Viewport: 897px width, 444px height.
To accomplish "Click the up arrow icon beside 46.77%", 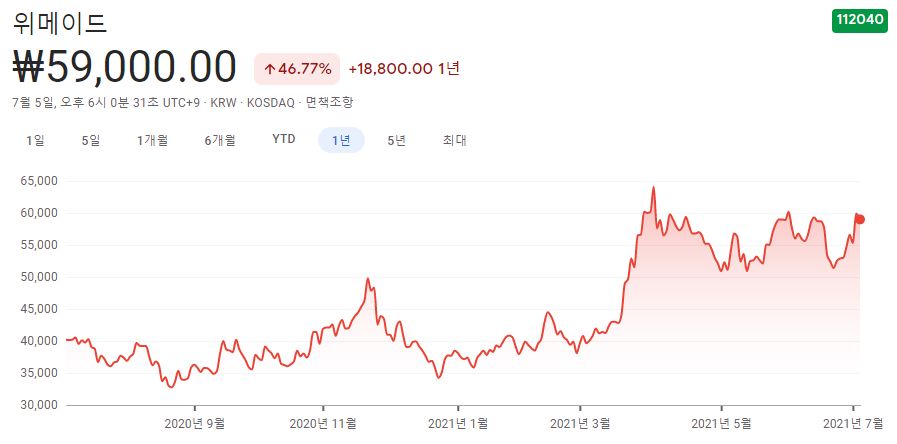I will pyautogui.click(x=269, y=70).
